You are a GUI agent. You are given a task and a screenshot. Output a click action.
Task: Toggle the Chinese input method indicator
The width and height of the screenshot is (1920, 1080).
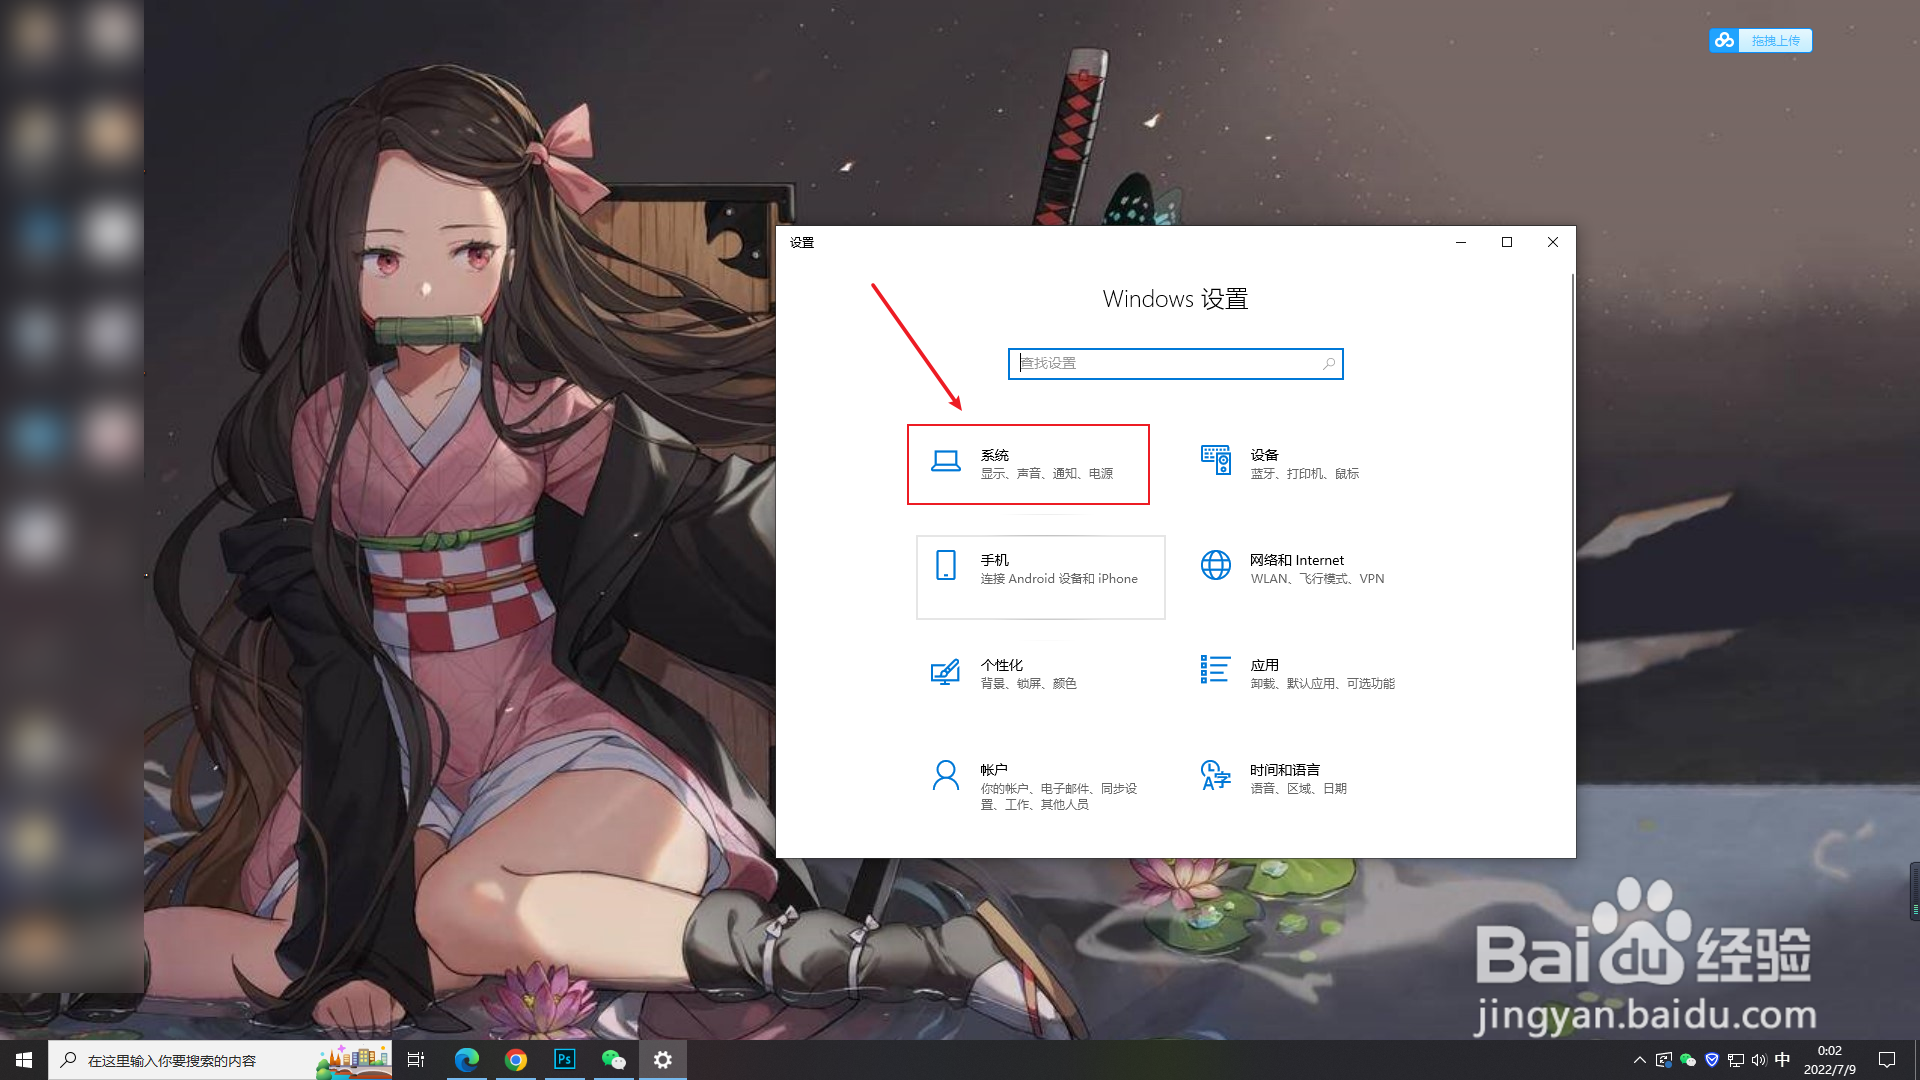coord(1782,1060)
